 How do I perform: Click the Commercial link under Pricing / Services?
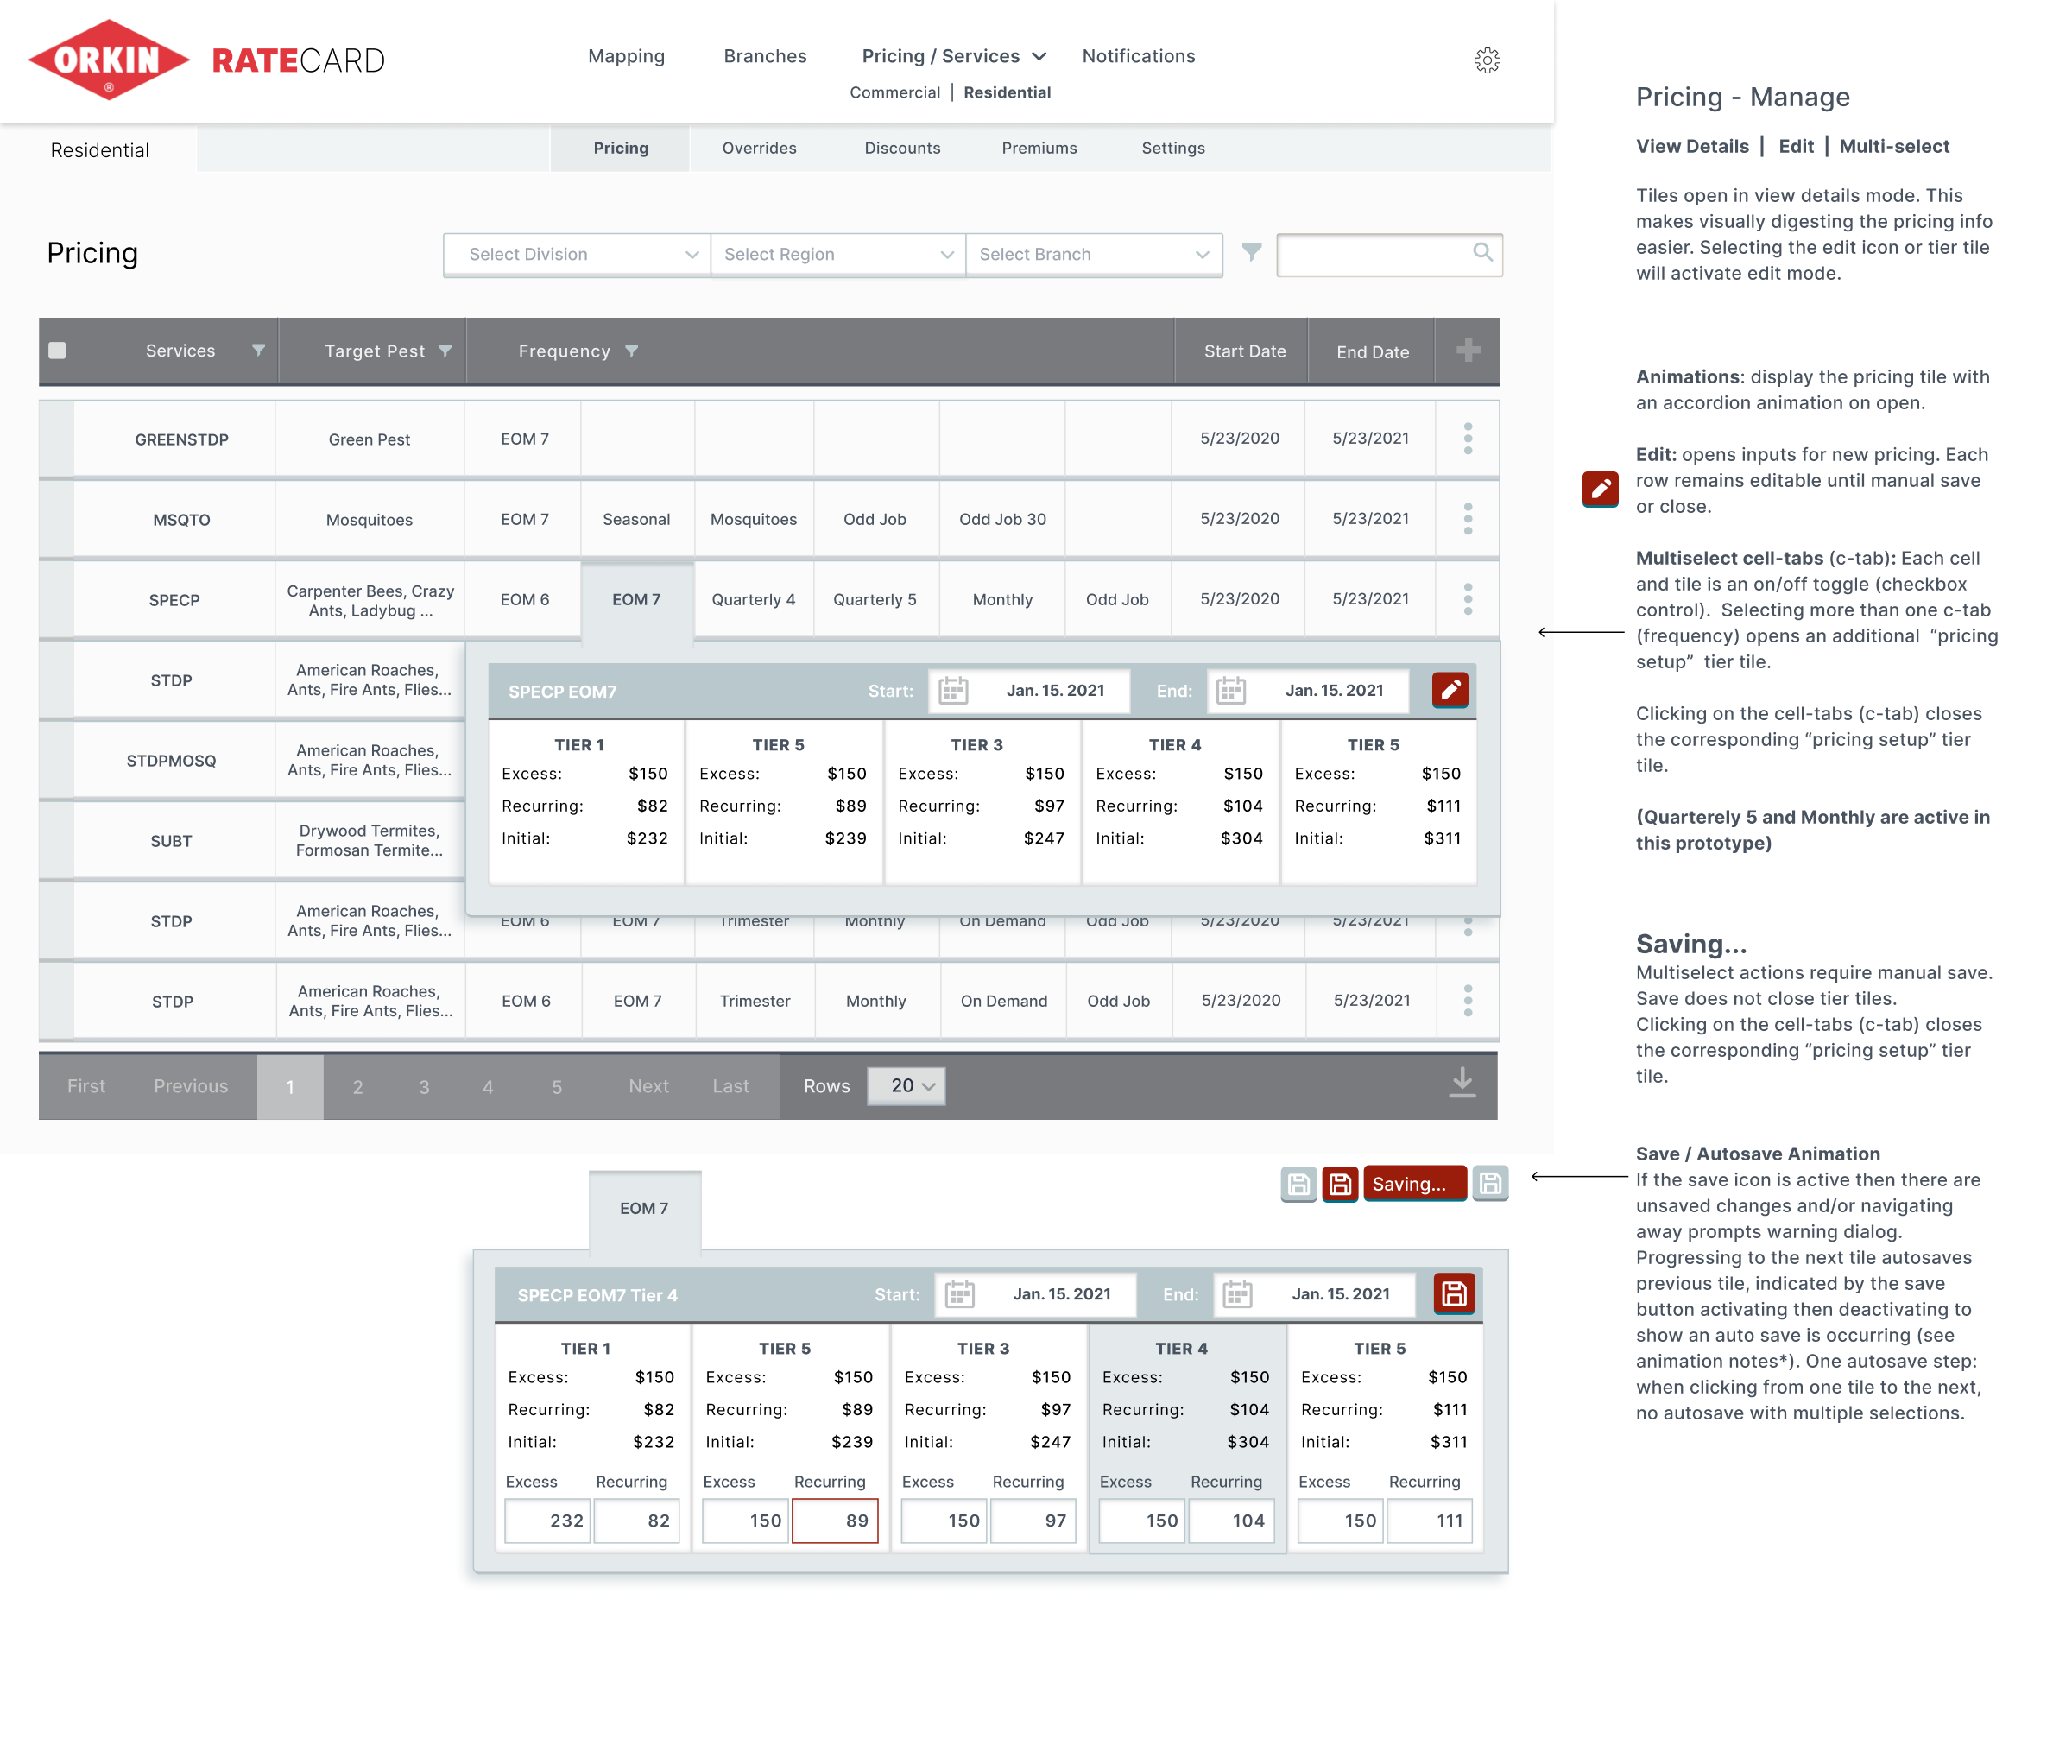pos(894,92)
